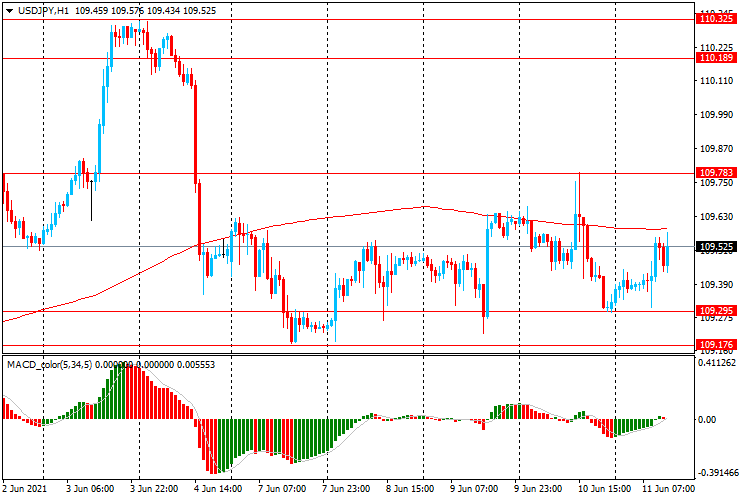This screenshot has width=740, height=500.
Task: Select the 0.411262 MACD scale value
Action: coord(716,363)
